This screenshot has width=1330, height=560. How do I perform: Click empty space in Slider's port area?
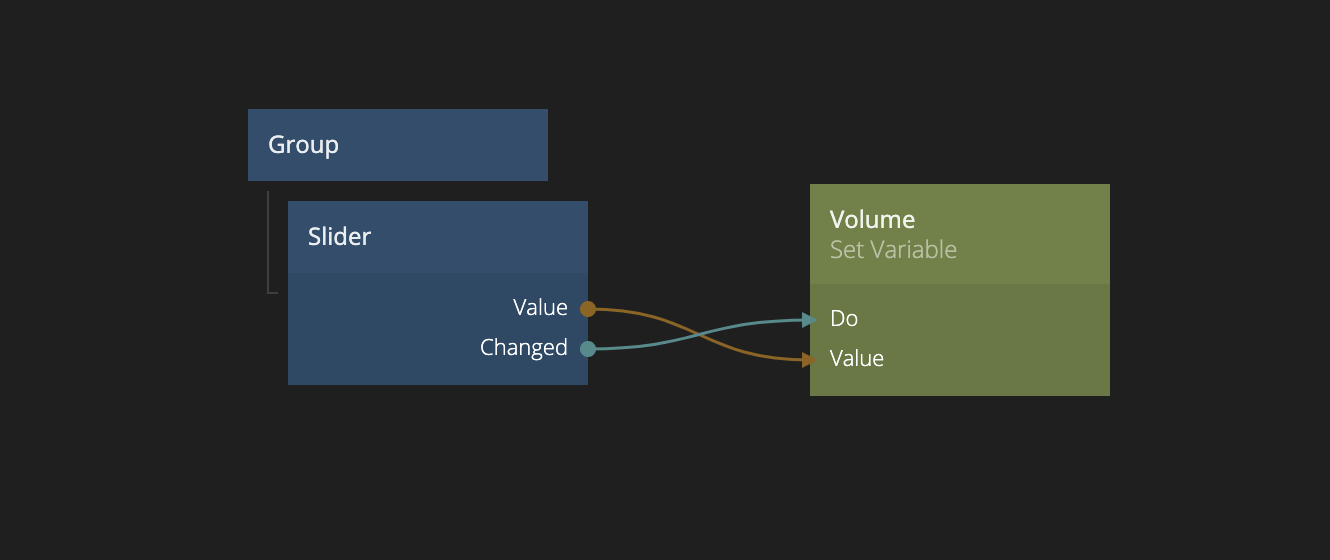tap(380, 330)
